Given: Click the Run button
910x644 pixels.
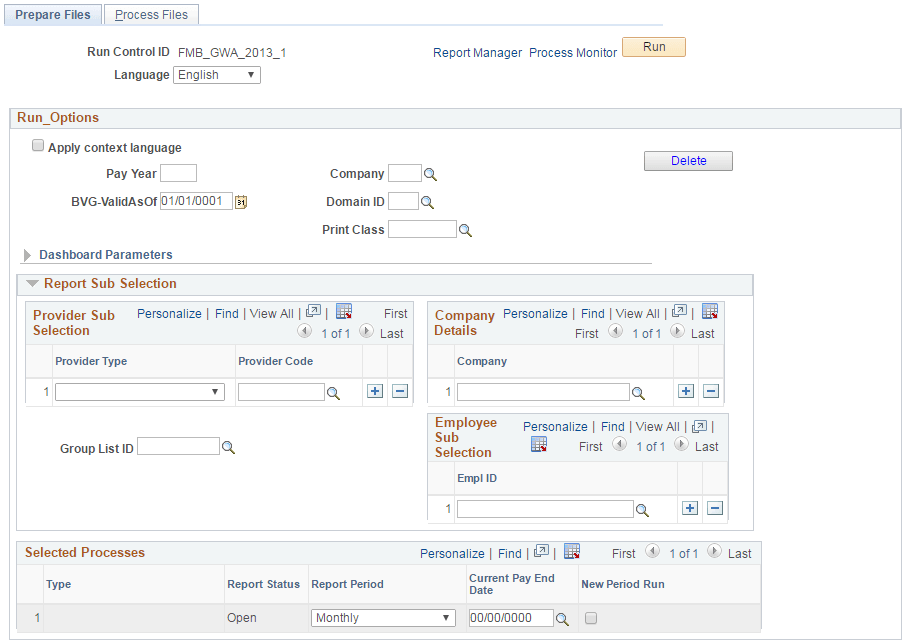Looking at the screenshot, I should pyautogui.click(x=653, y=47).
